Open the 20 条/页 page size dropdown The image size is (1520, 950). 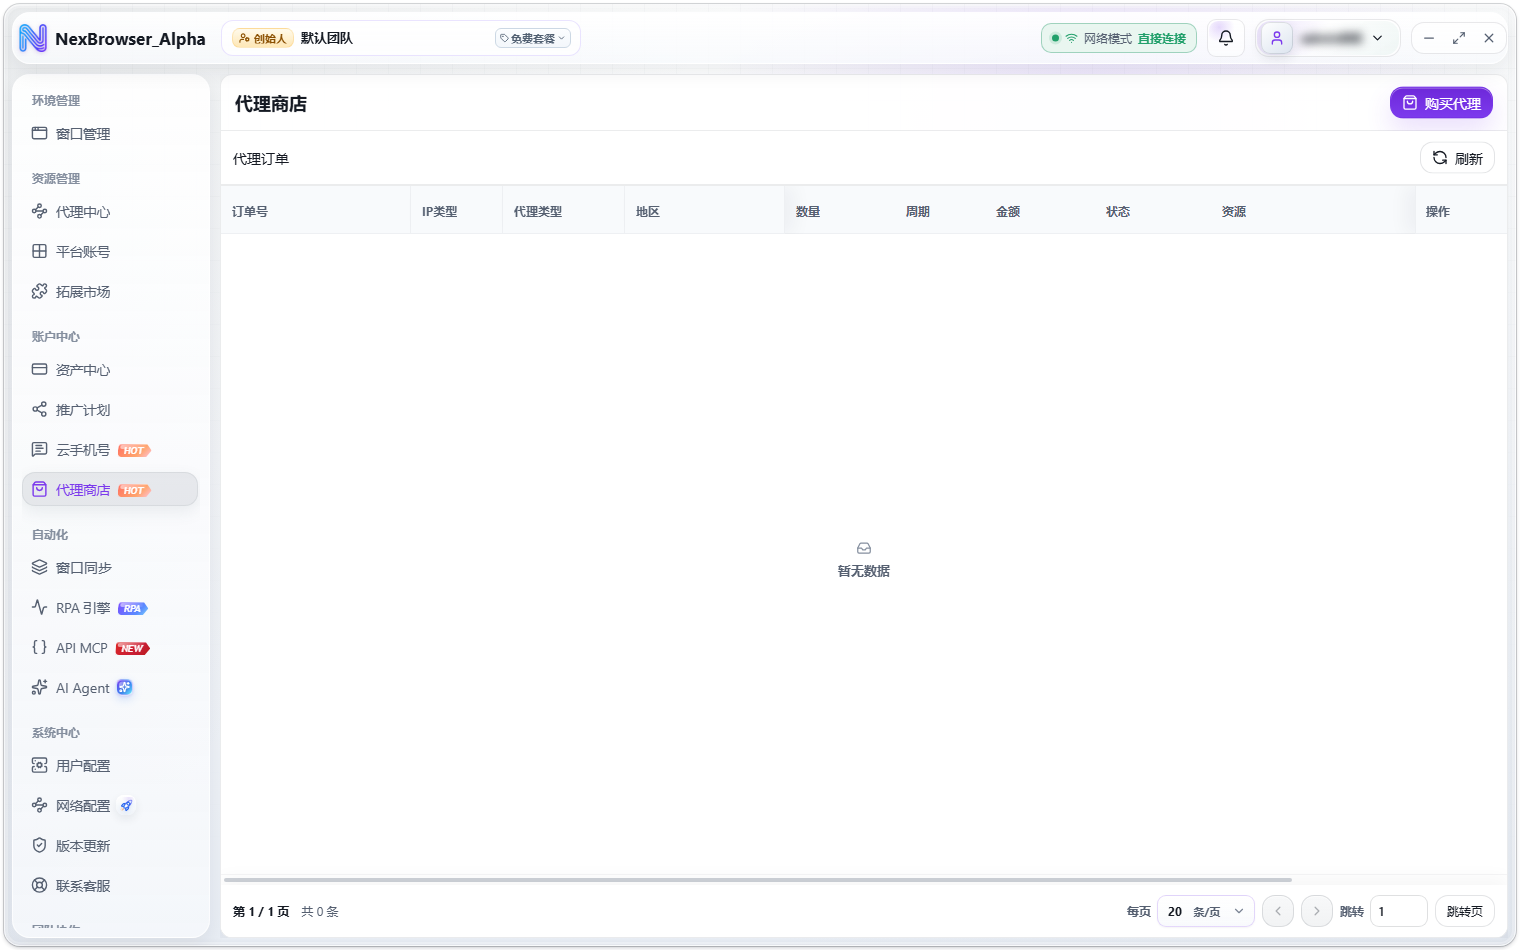pyautogui.click(x=1206, y=912)
